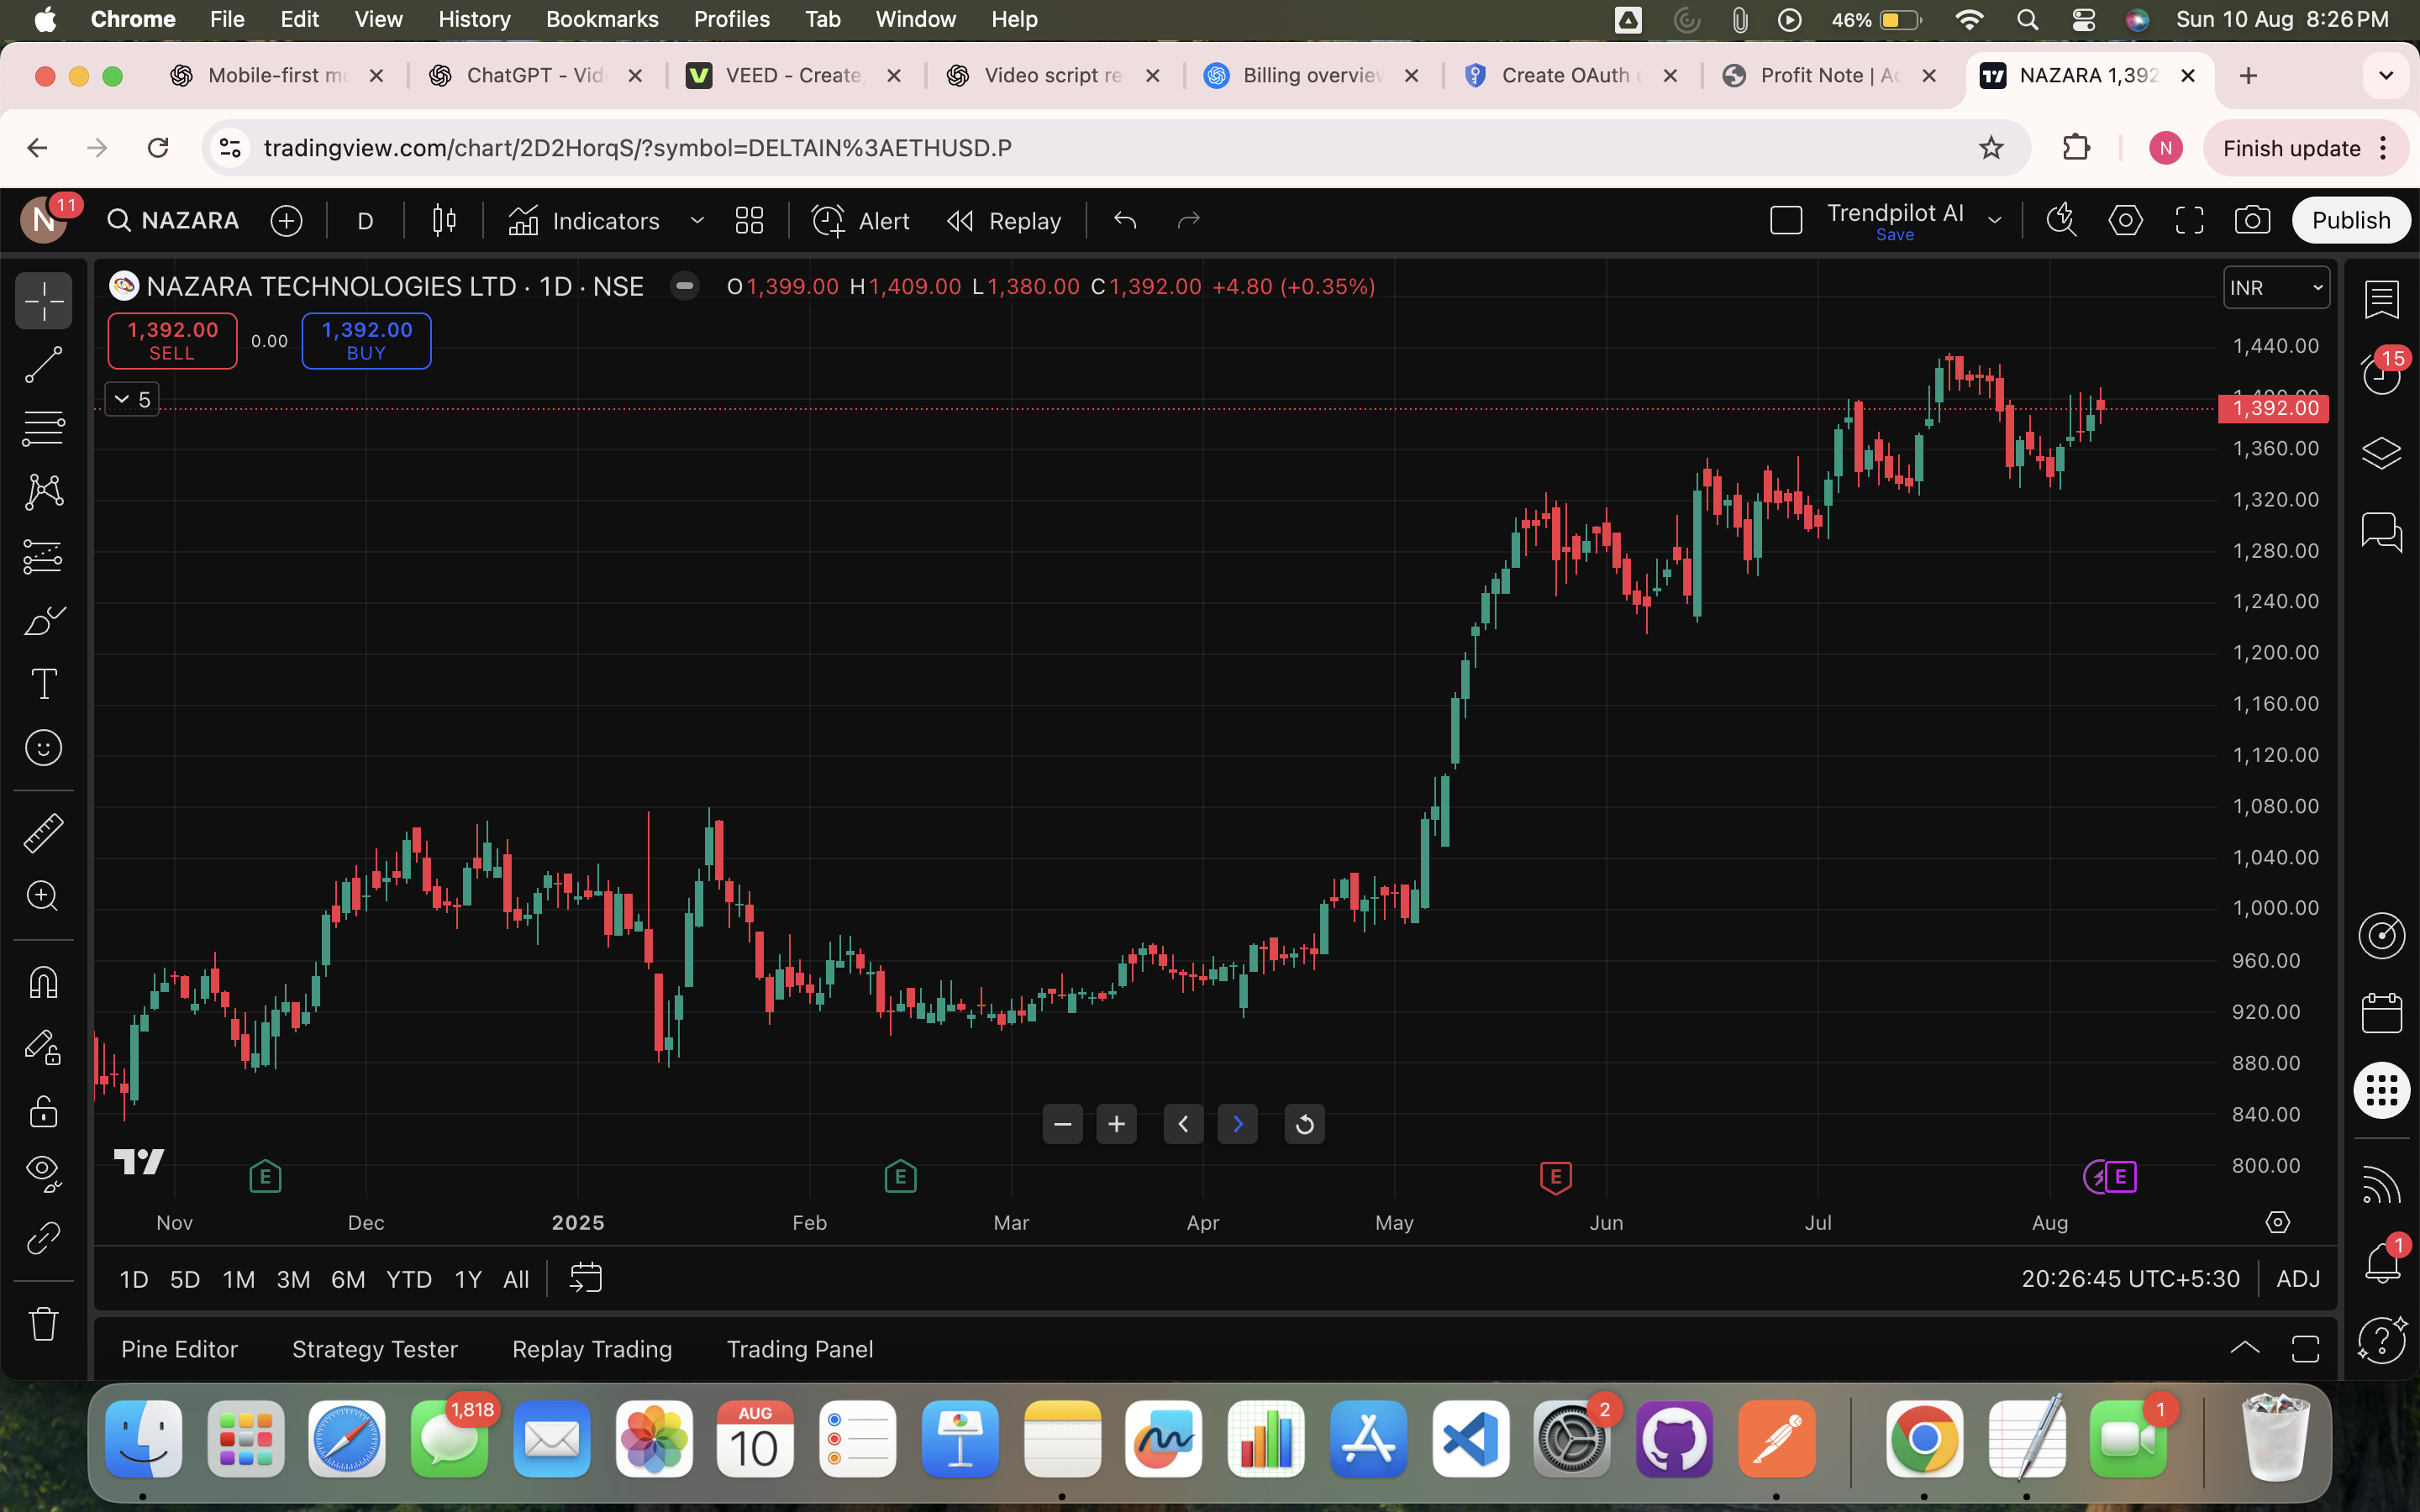Click the blue BUY 1,392.00 button

click(x=366, y=341)
